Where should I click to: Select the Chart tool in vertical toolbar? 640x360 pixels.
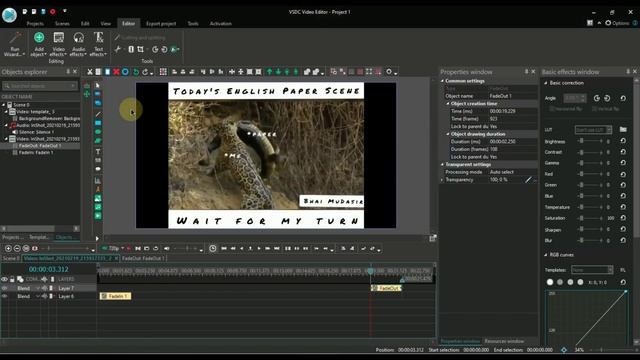[x=98, y=180]
